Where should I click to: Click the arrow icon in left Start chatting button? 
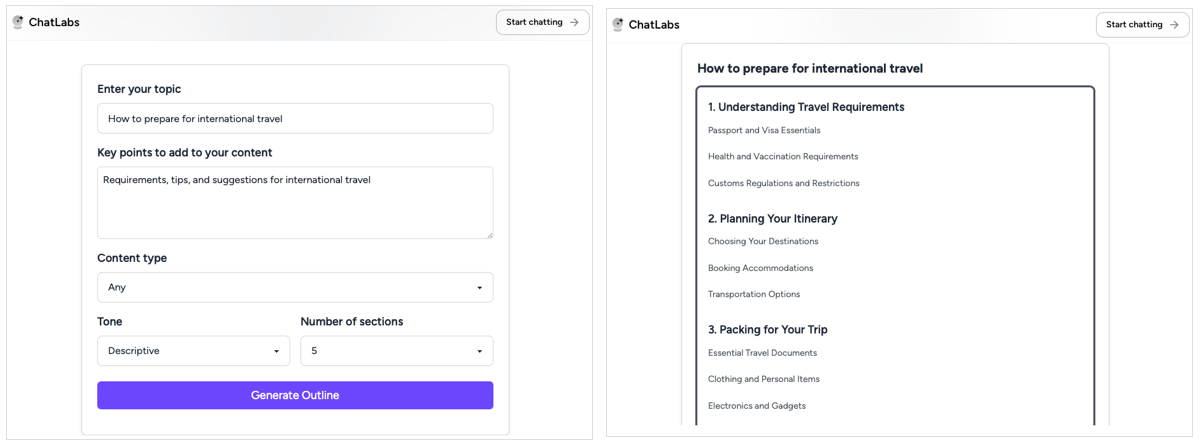click(574, 22)
